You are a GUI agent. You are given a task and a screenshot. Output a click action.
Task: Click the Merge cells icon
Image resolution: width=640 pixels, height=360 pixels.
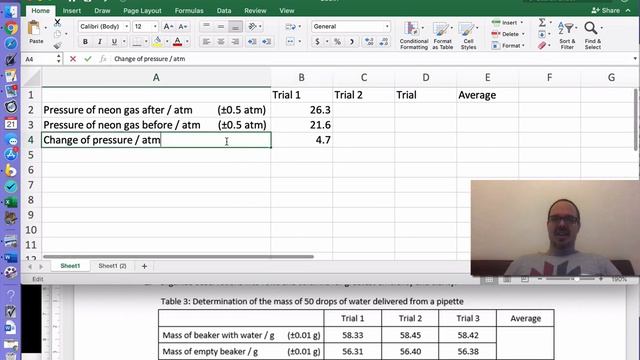click(290, 41)
